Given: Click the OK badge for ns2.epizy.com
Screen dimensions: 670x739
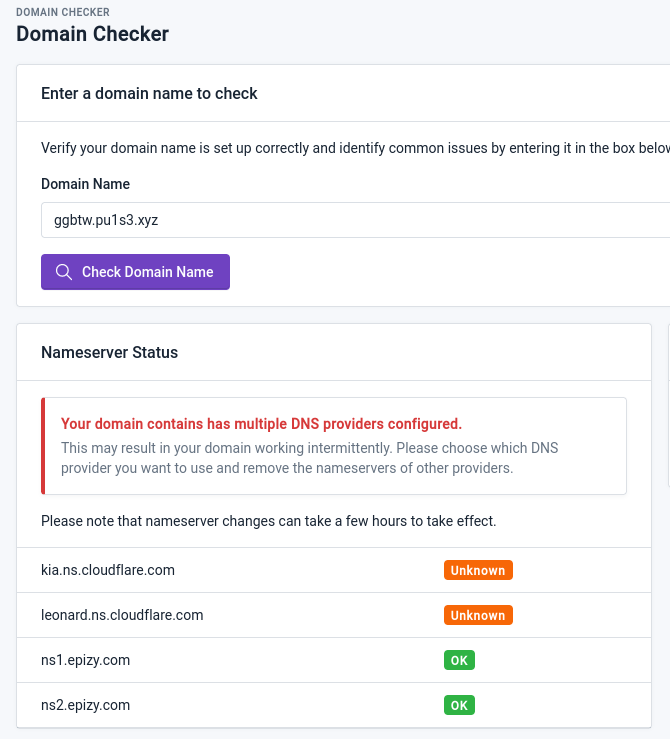Looking at the screenshot, I should point(459,706).
